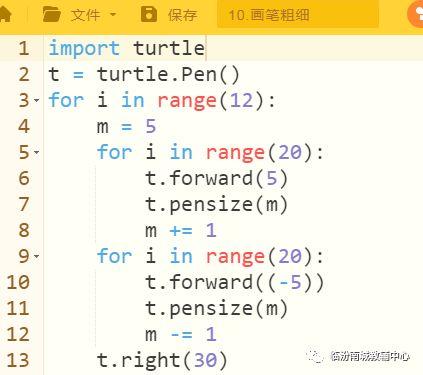
Task: Click line number 2 in gutter
Action: (x=24, y=74)
